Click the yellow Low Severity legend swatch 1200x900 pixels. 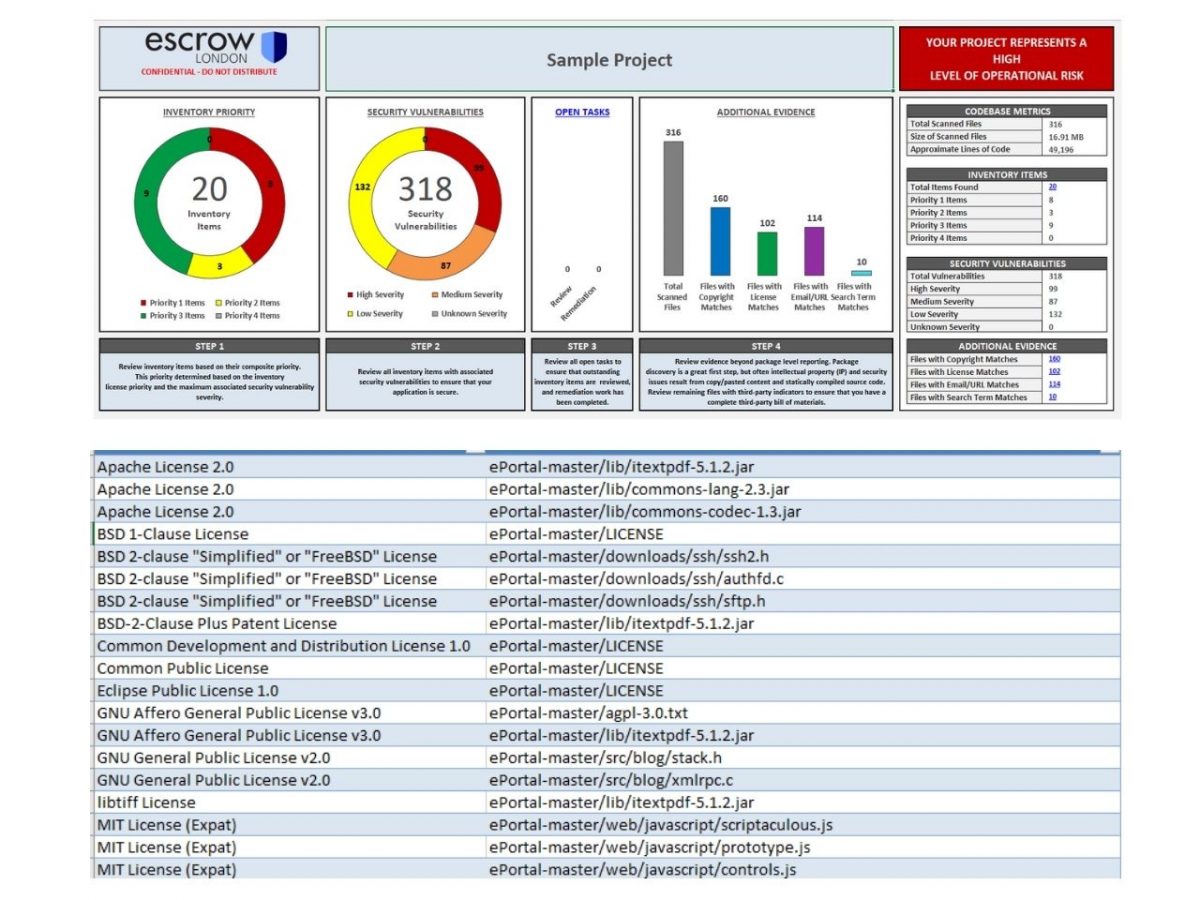[349, 313]
